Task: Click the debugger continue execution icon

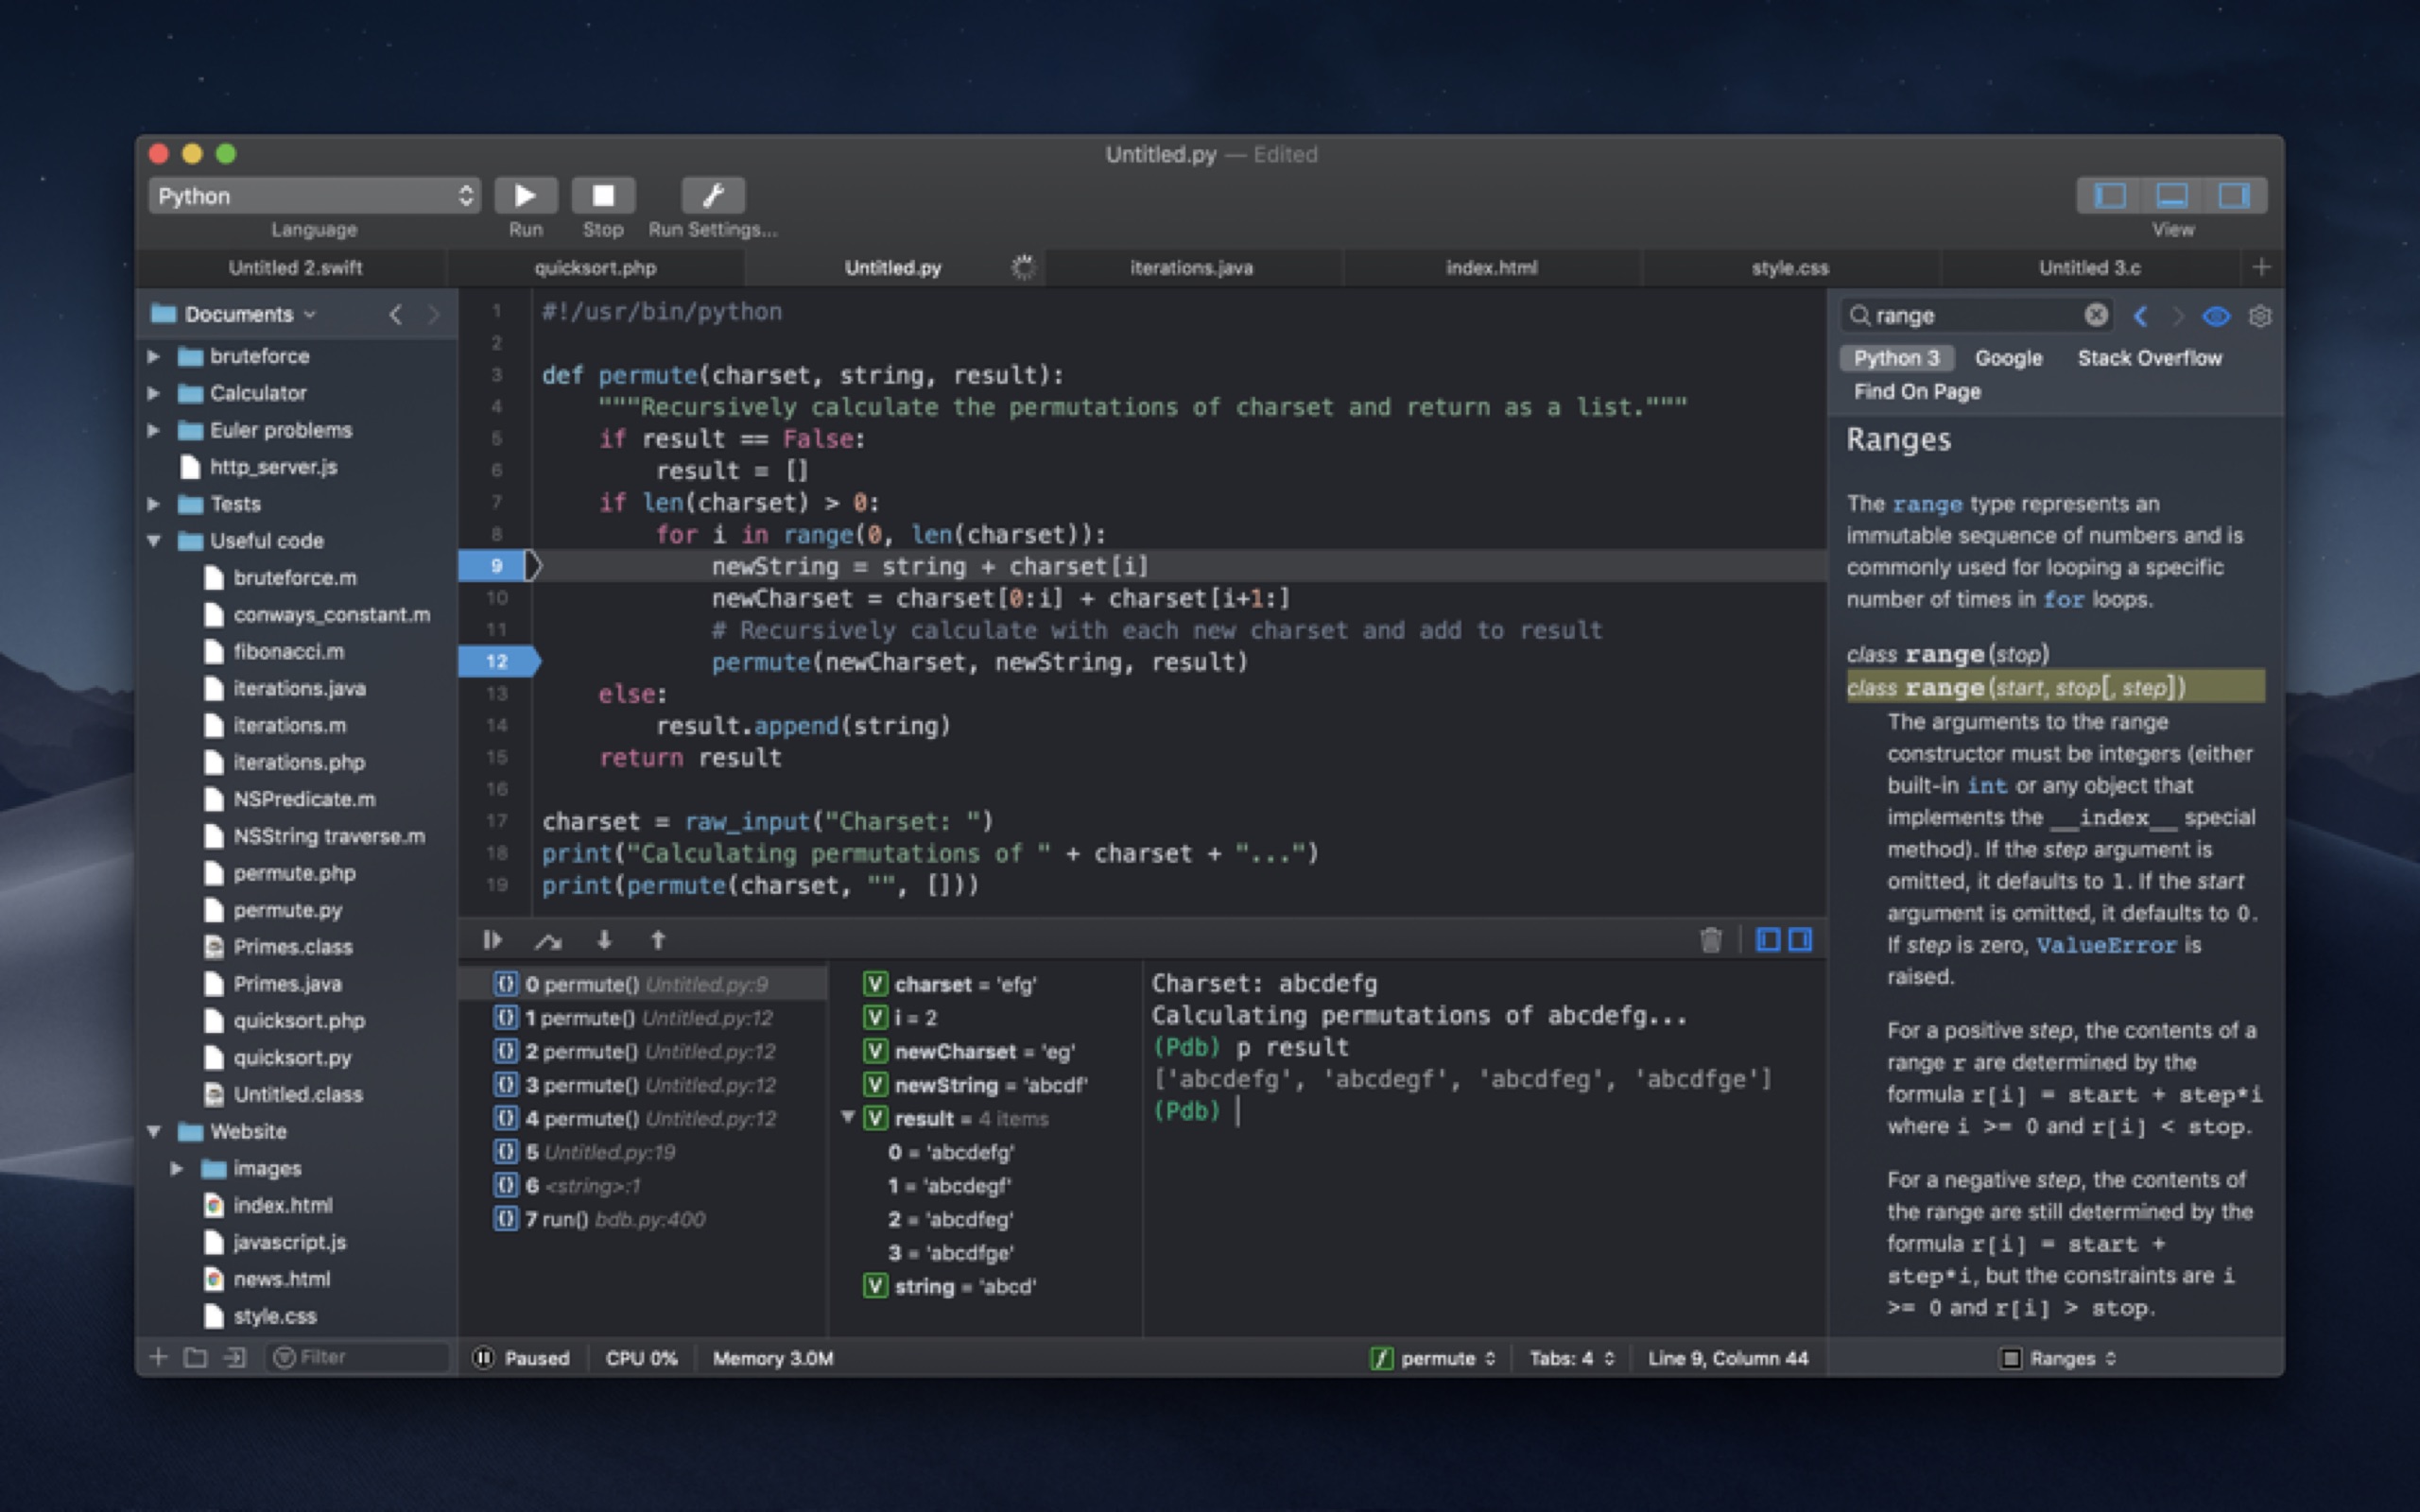Action: click(x=492, y=940)
